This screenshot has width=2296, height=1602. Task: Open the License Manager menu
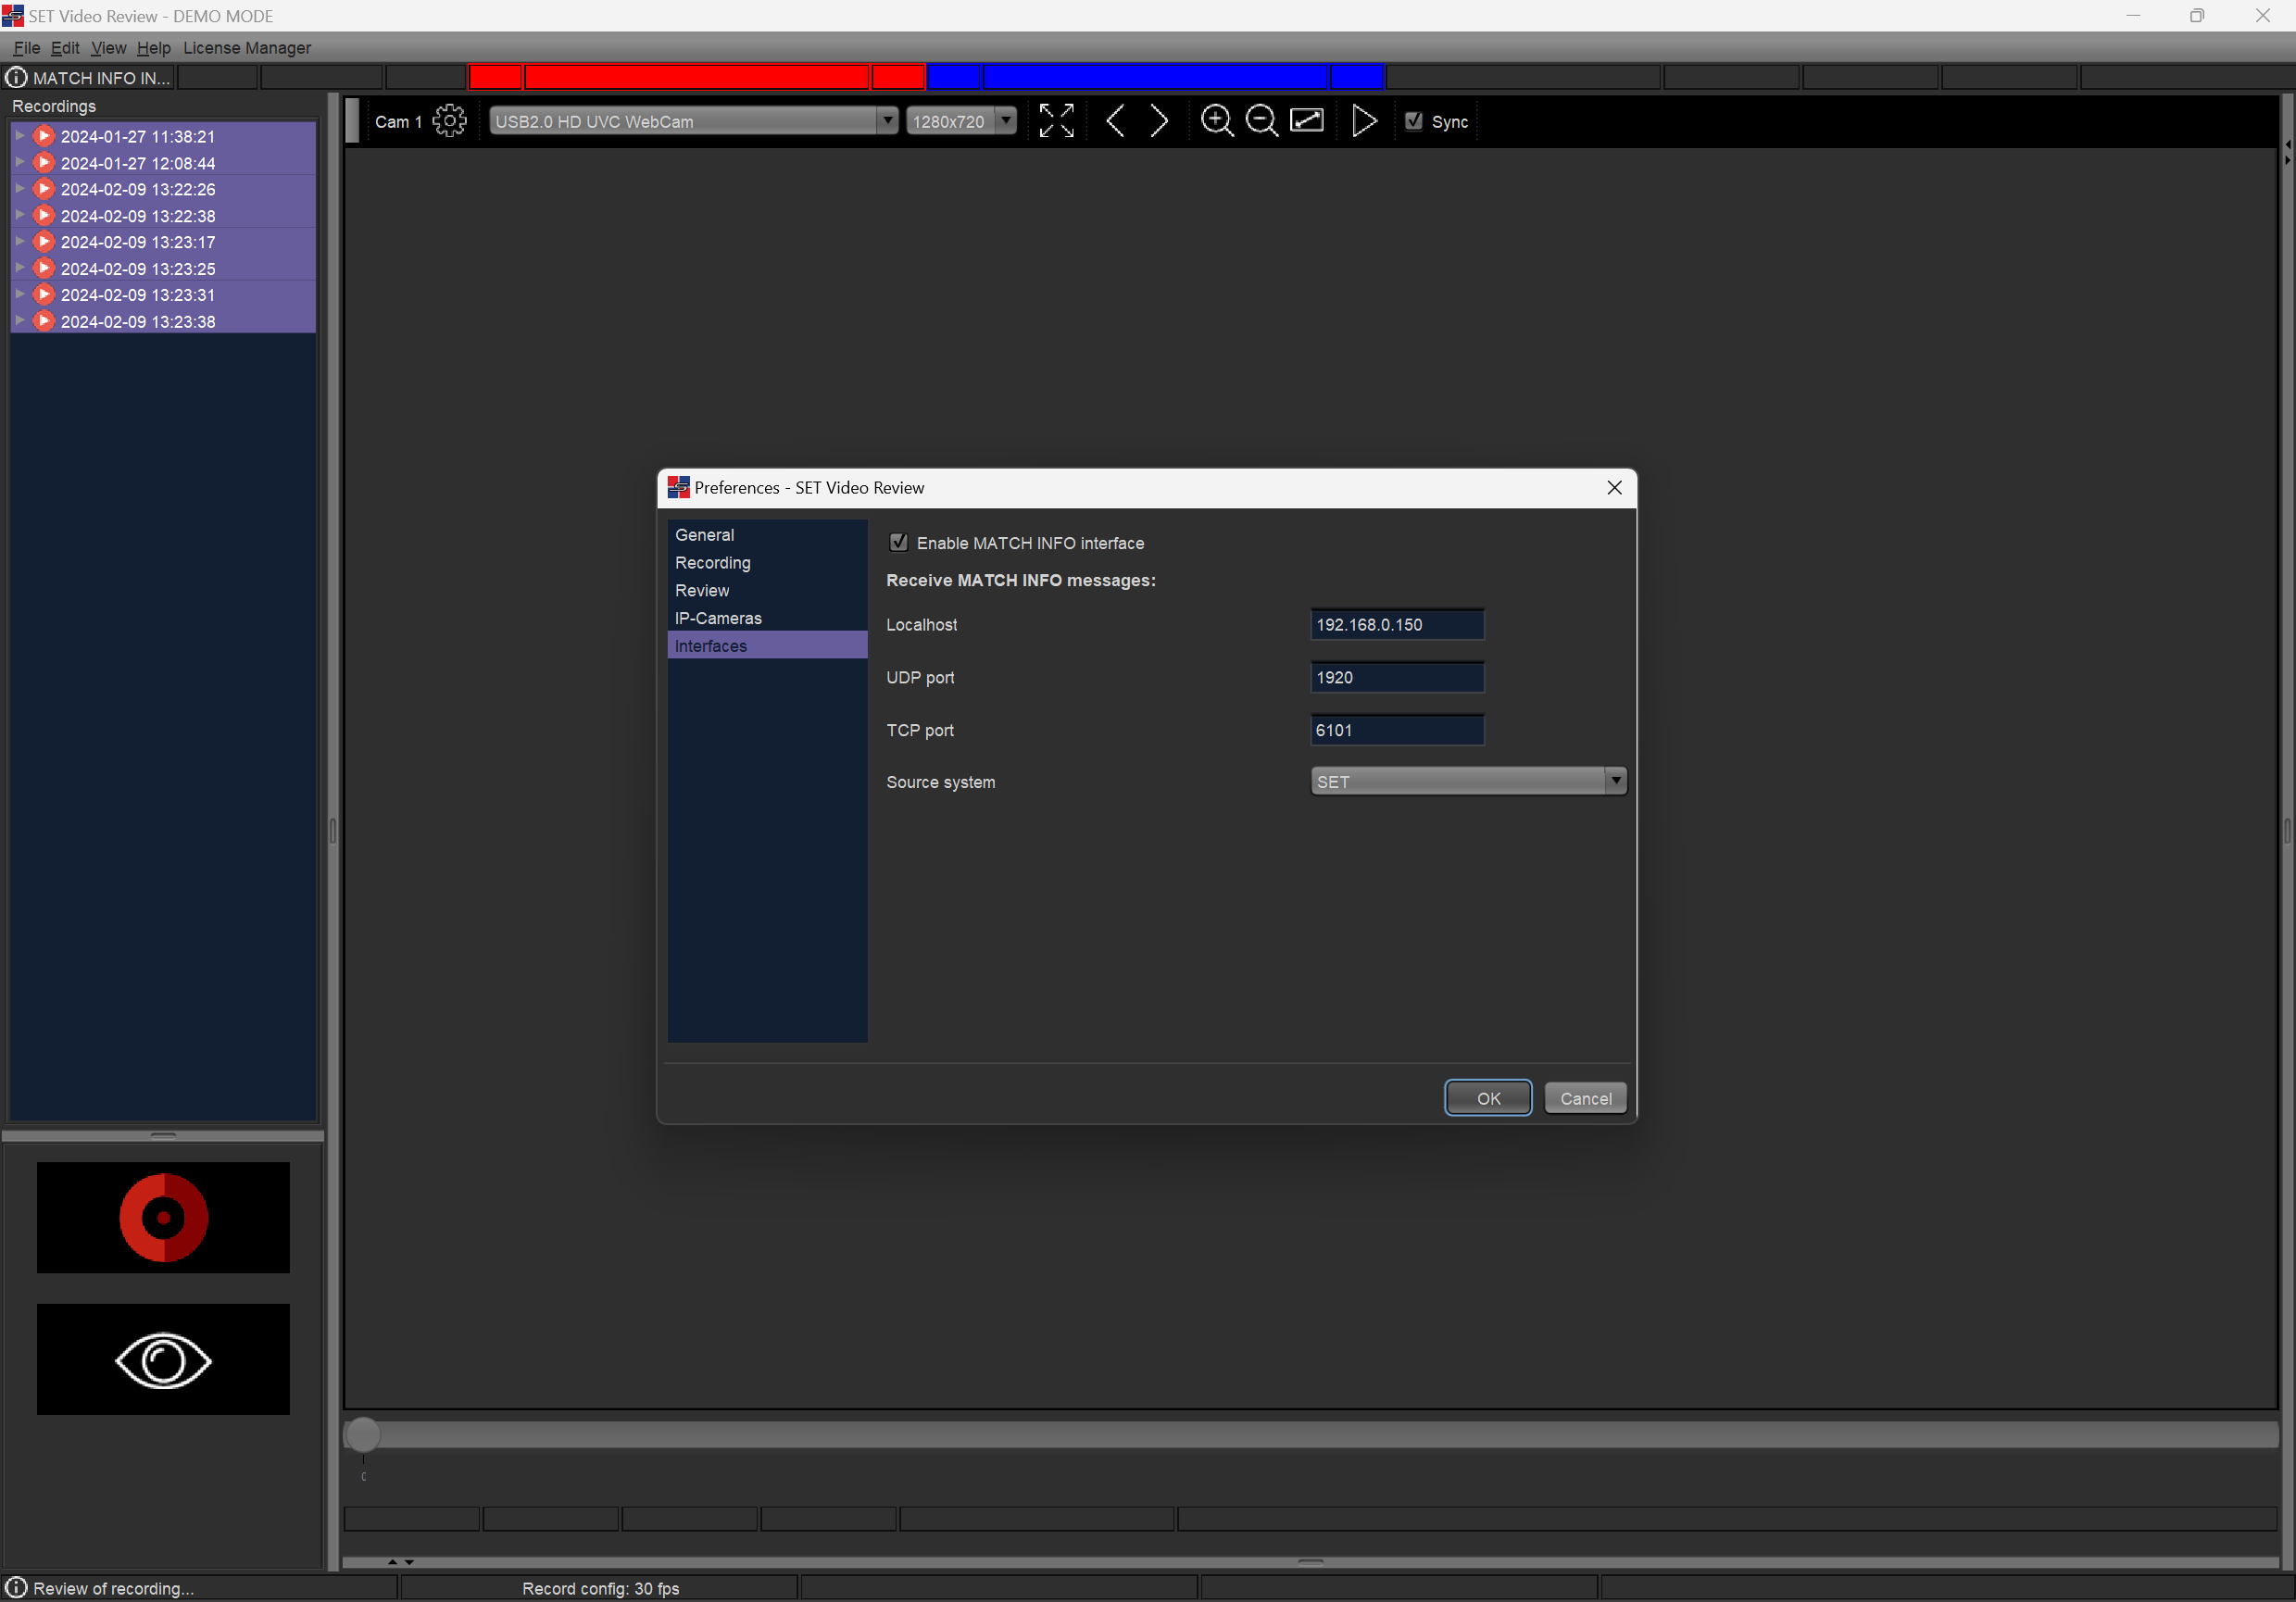(246, 48)
